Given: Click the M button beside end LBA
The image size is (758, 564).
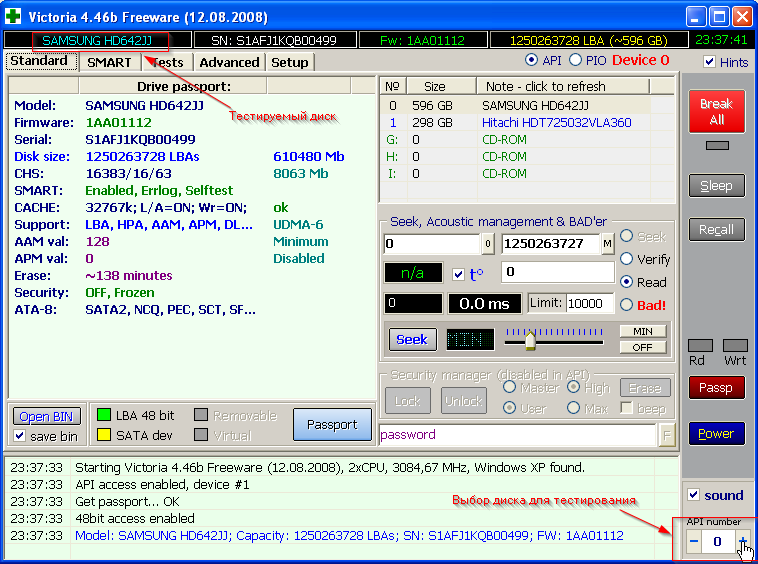Looking at the screenshot, I should click(607, 244).
